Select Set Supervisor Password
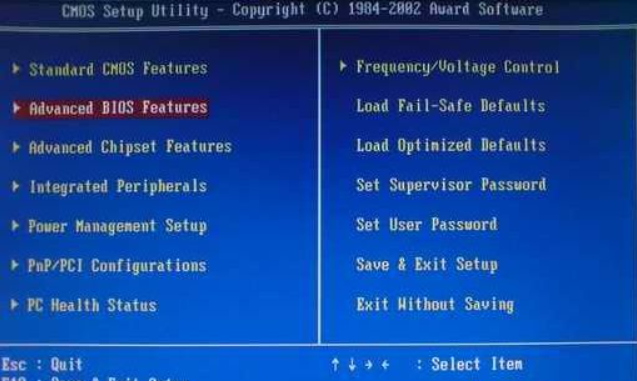 [451, 185]
